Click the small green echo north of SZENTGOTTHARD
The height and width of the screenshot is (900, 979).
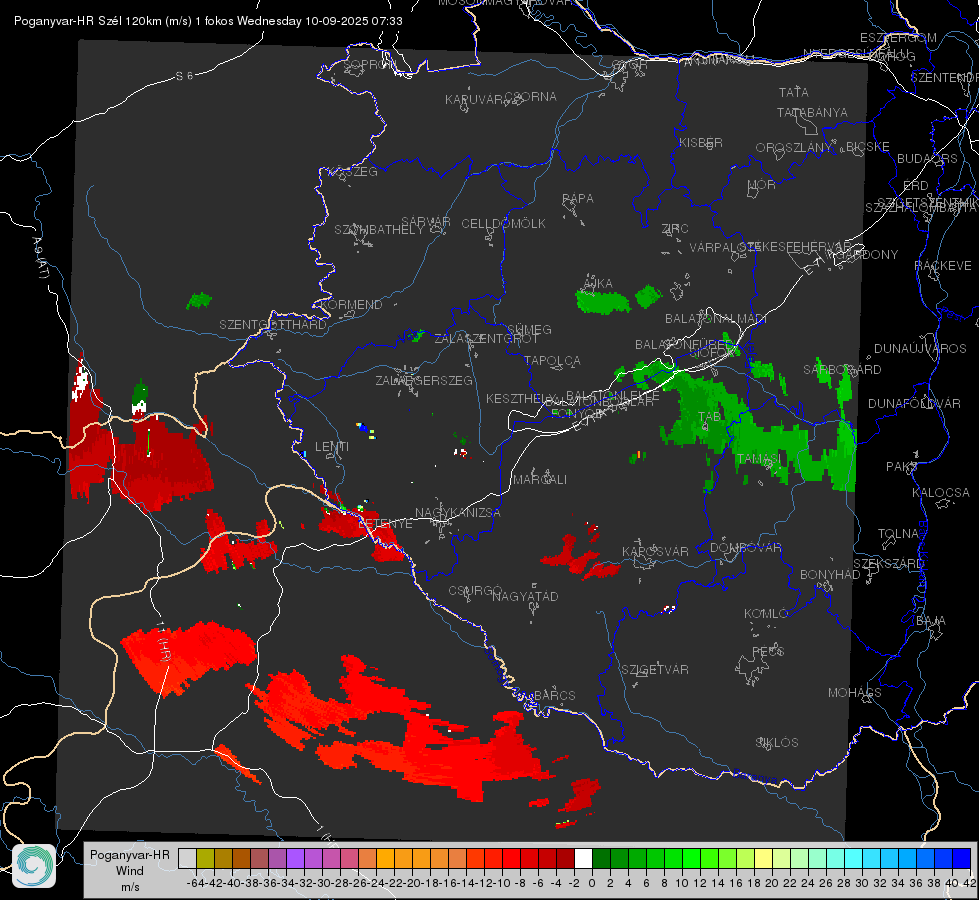pos(199,300)
